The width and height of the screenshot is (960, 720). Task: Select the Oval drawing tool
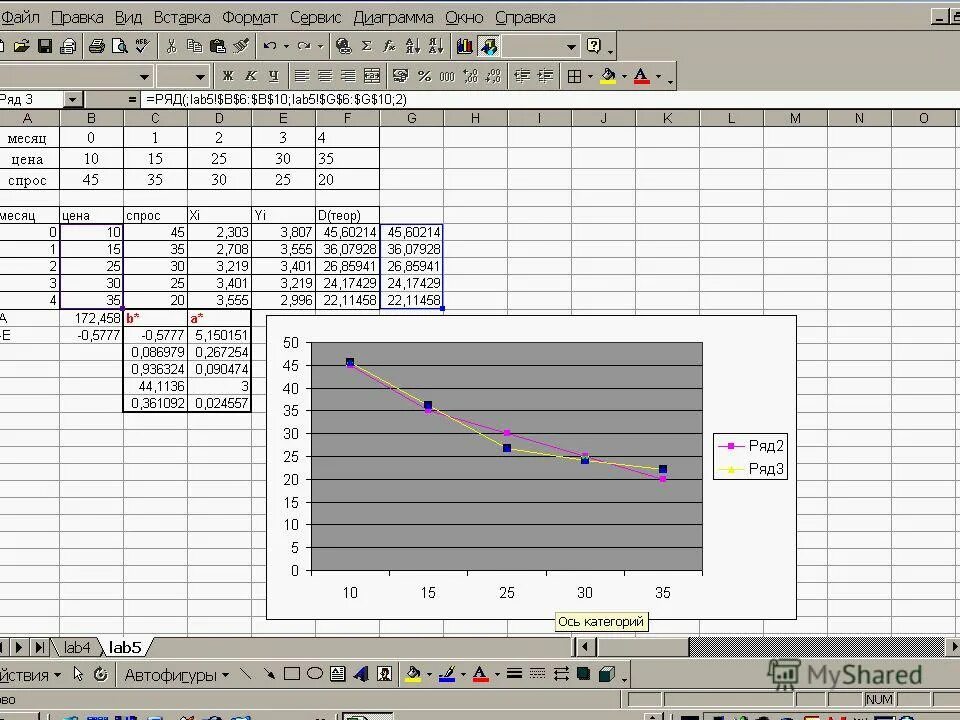315,674
